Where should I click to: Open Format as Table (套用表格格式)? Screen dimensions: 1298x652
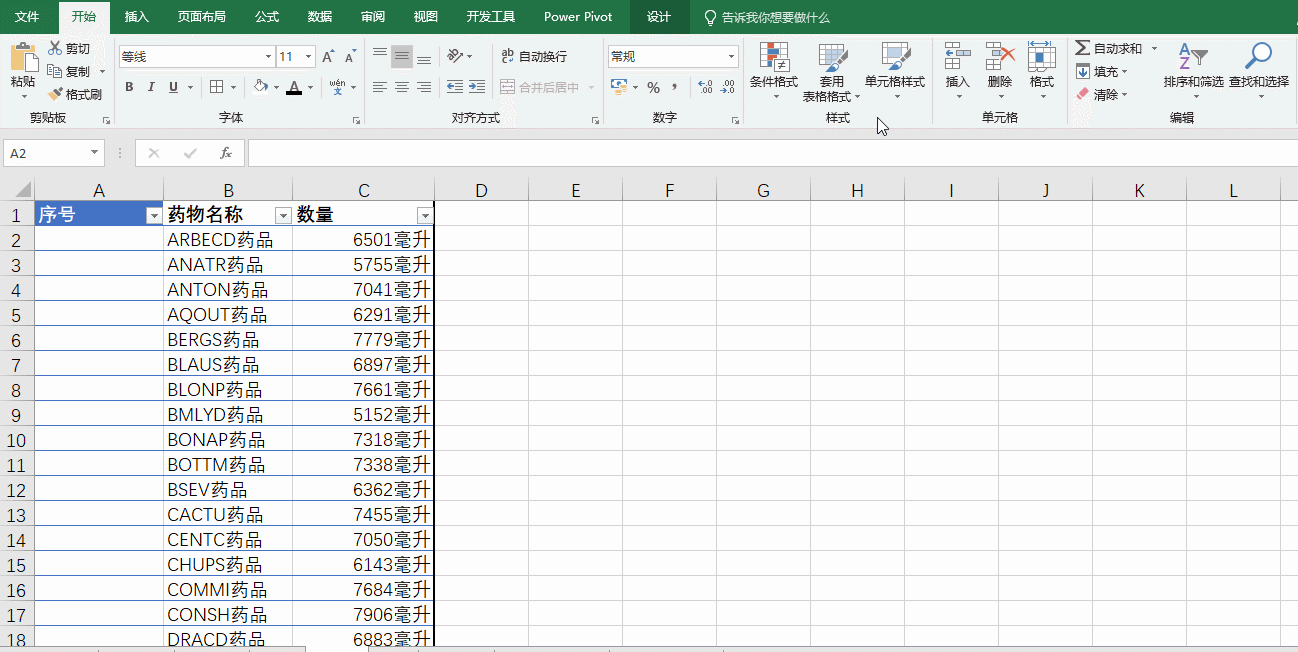pyautogui.click(x=831, y=71)
